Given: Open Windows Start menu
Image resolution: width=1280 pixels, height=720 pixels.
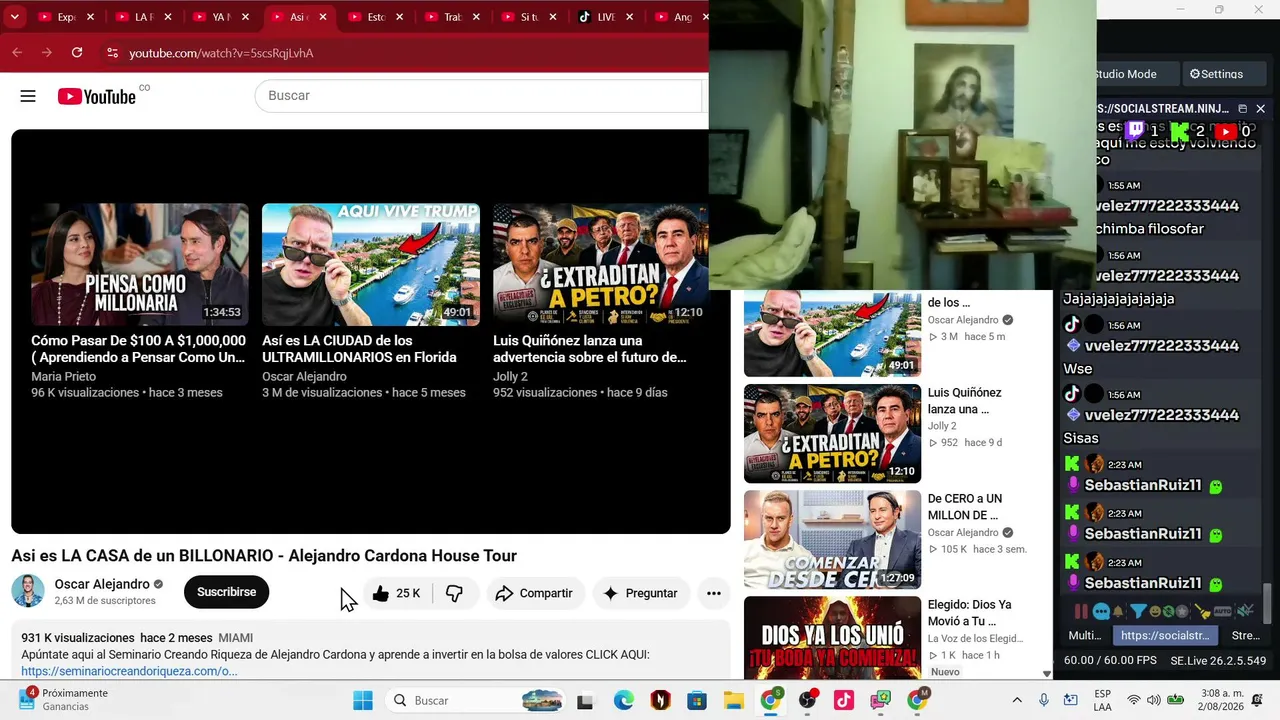Looking at the screenshot, I should coord(363,700).
